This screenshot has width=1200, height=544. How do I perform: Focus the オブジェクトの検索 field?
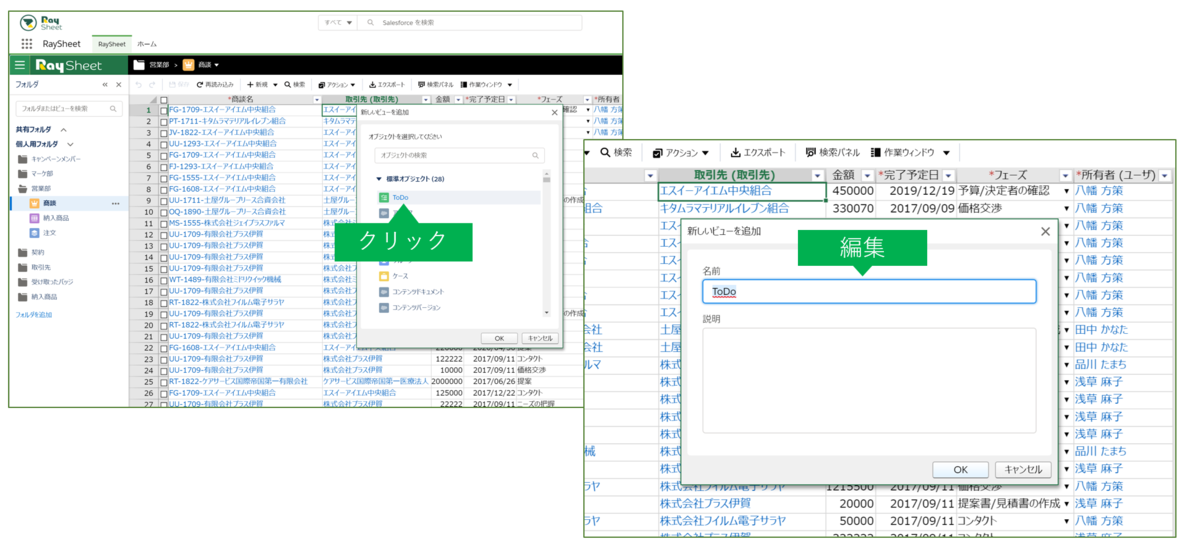tap(460, 155)
